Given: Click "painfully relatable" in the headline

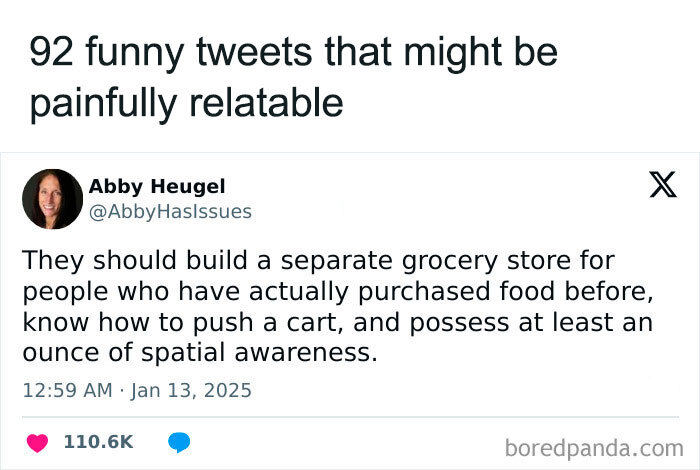Looking at the screenshot, I should [186, 102].
